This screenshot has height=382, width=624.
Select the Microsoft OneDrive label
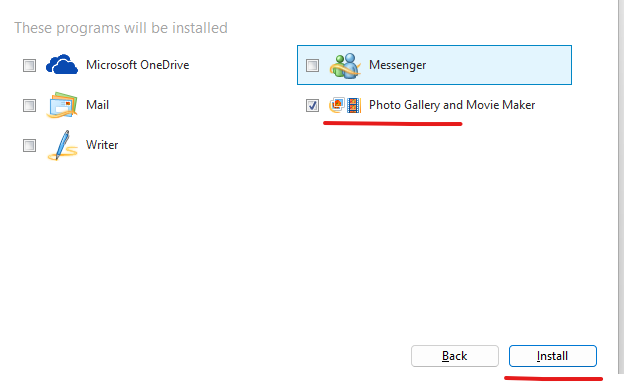coord(138,65)
